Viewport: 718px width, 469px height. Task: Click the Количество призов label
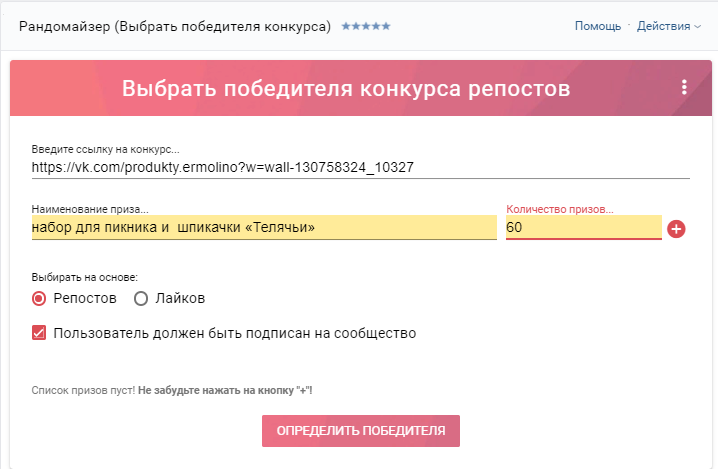pyautogui.click(x=560, y=209)
